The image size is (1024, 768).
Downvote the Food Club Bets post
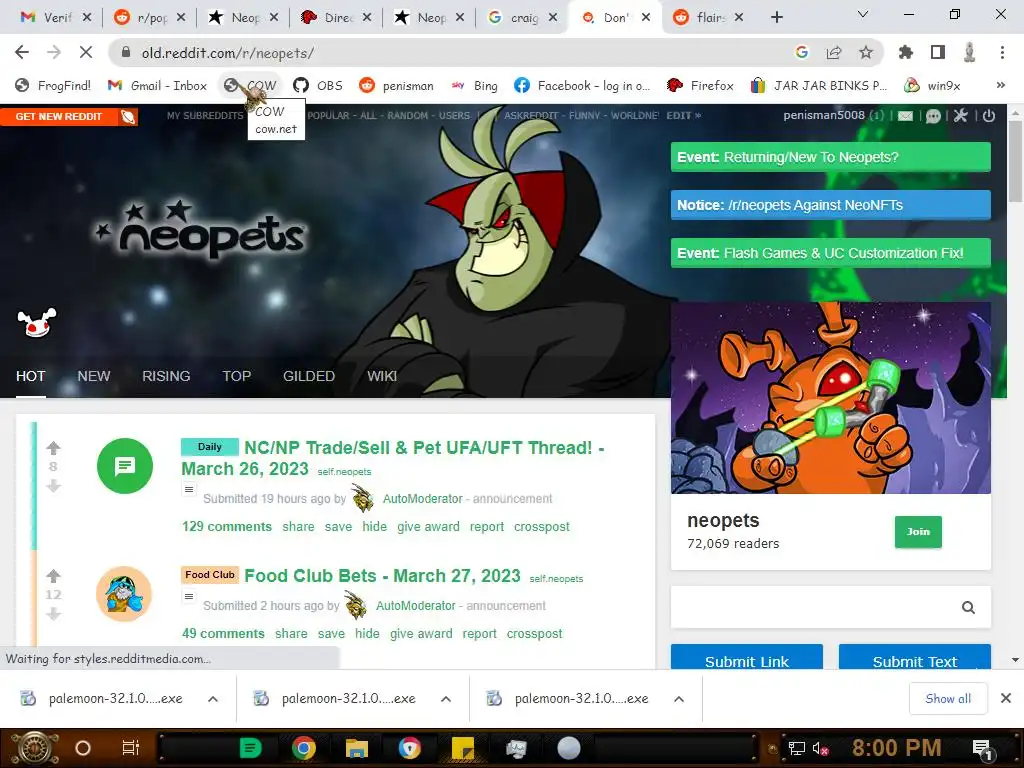54,613
